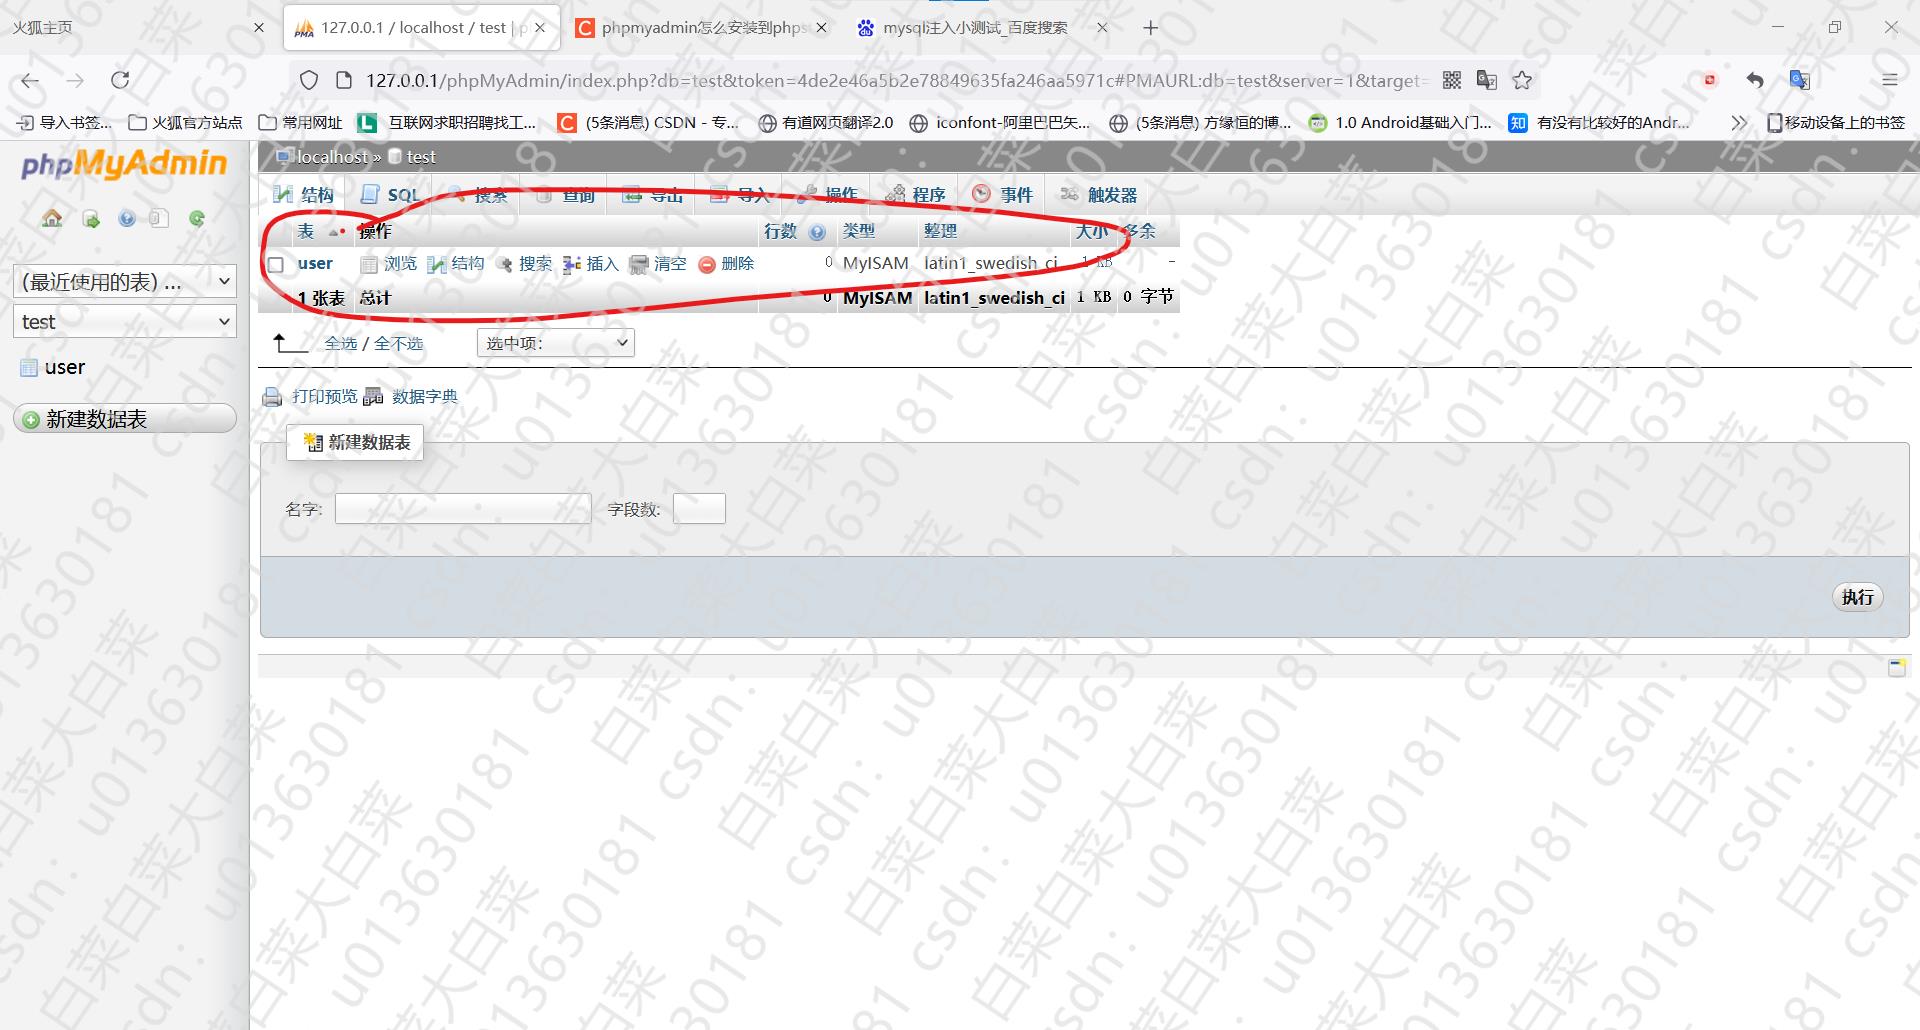Reload the navigation frame with green refresh icon
The width and height of the screenshot is (1920, 1030).
(x=197, y=218)
